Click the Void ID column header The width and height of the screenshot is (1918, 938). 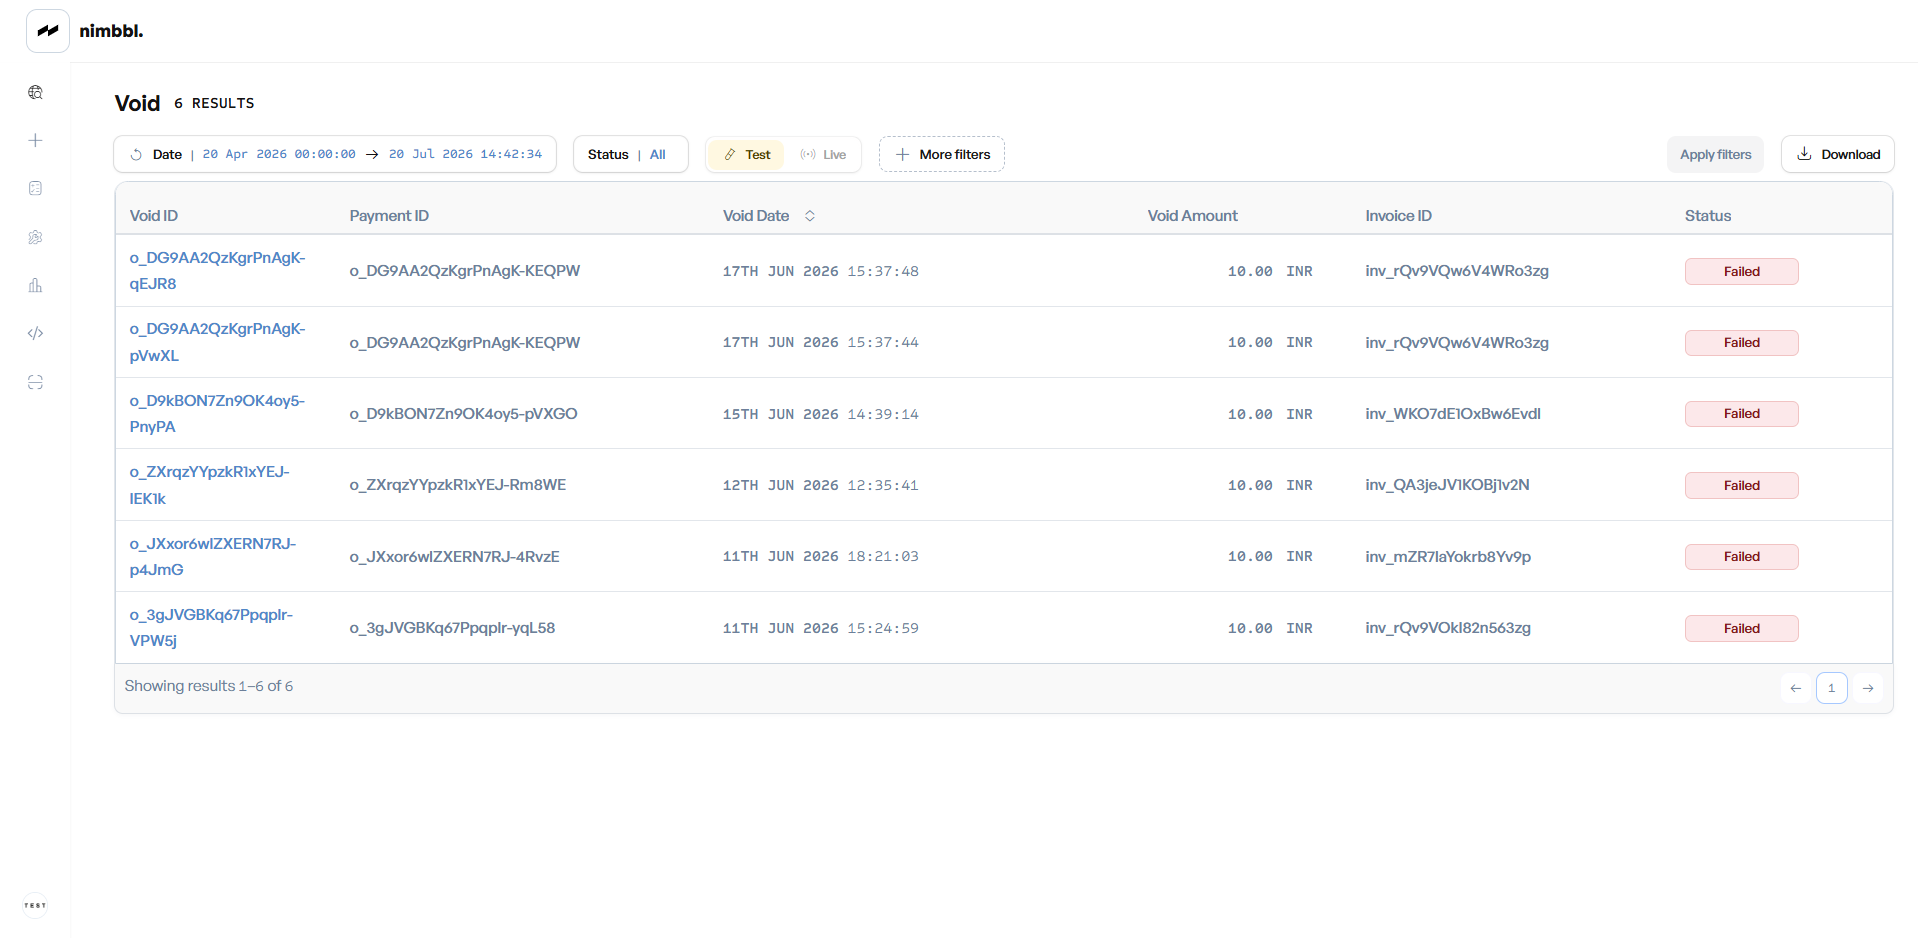(x=154, y=216)
